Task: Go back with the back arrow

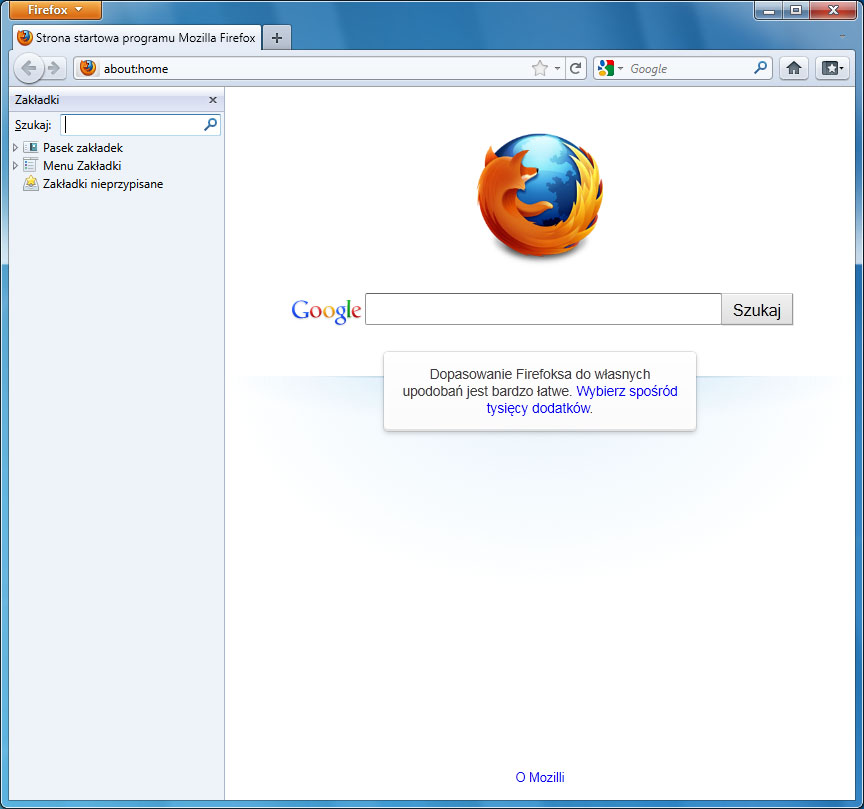Action: pyautogui.click(x=28, y=68)
